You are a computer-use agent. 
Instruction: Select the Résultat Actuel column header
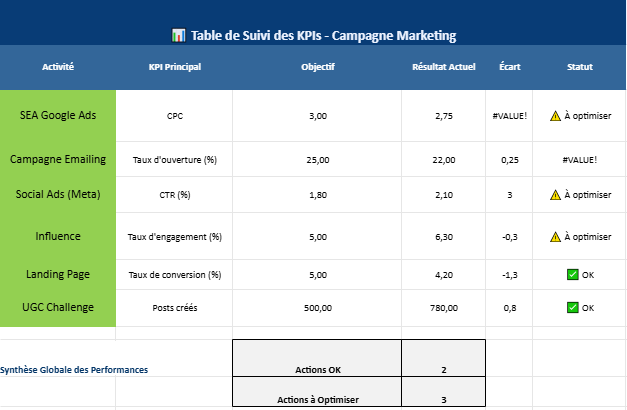click(x=443, y=67)
